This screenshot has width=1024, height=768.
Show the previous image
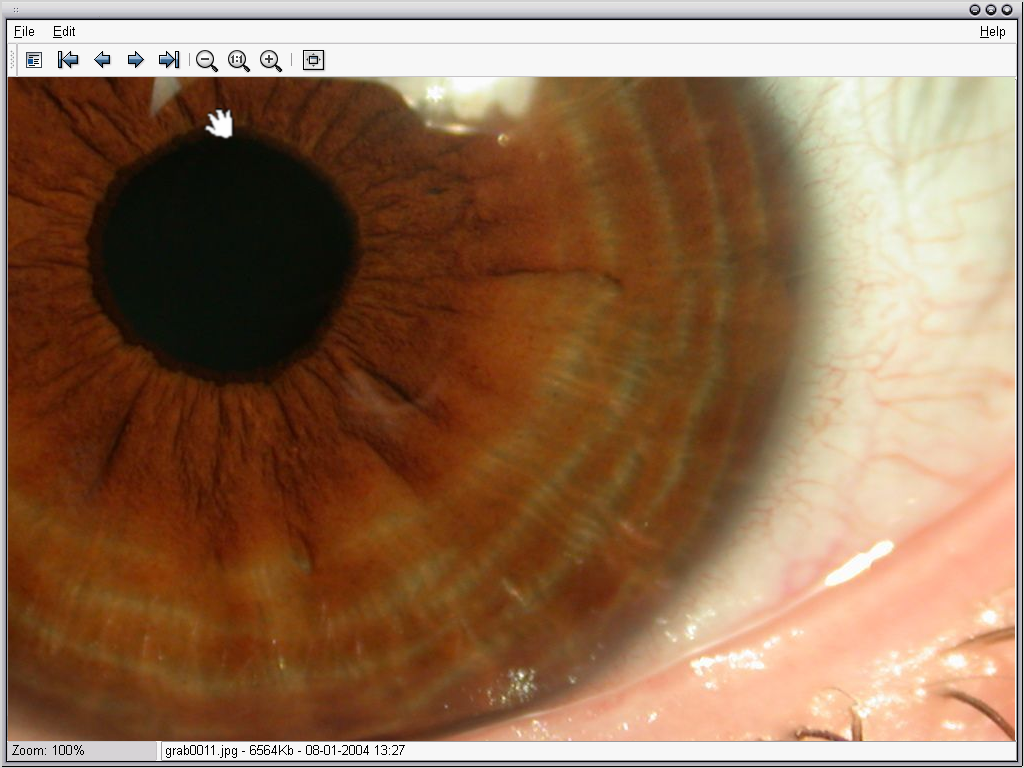(102, 60)
